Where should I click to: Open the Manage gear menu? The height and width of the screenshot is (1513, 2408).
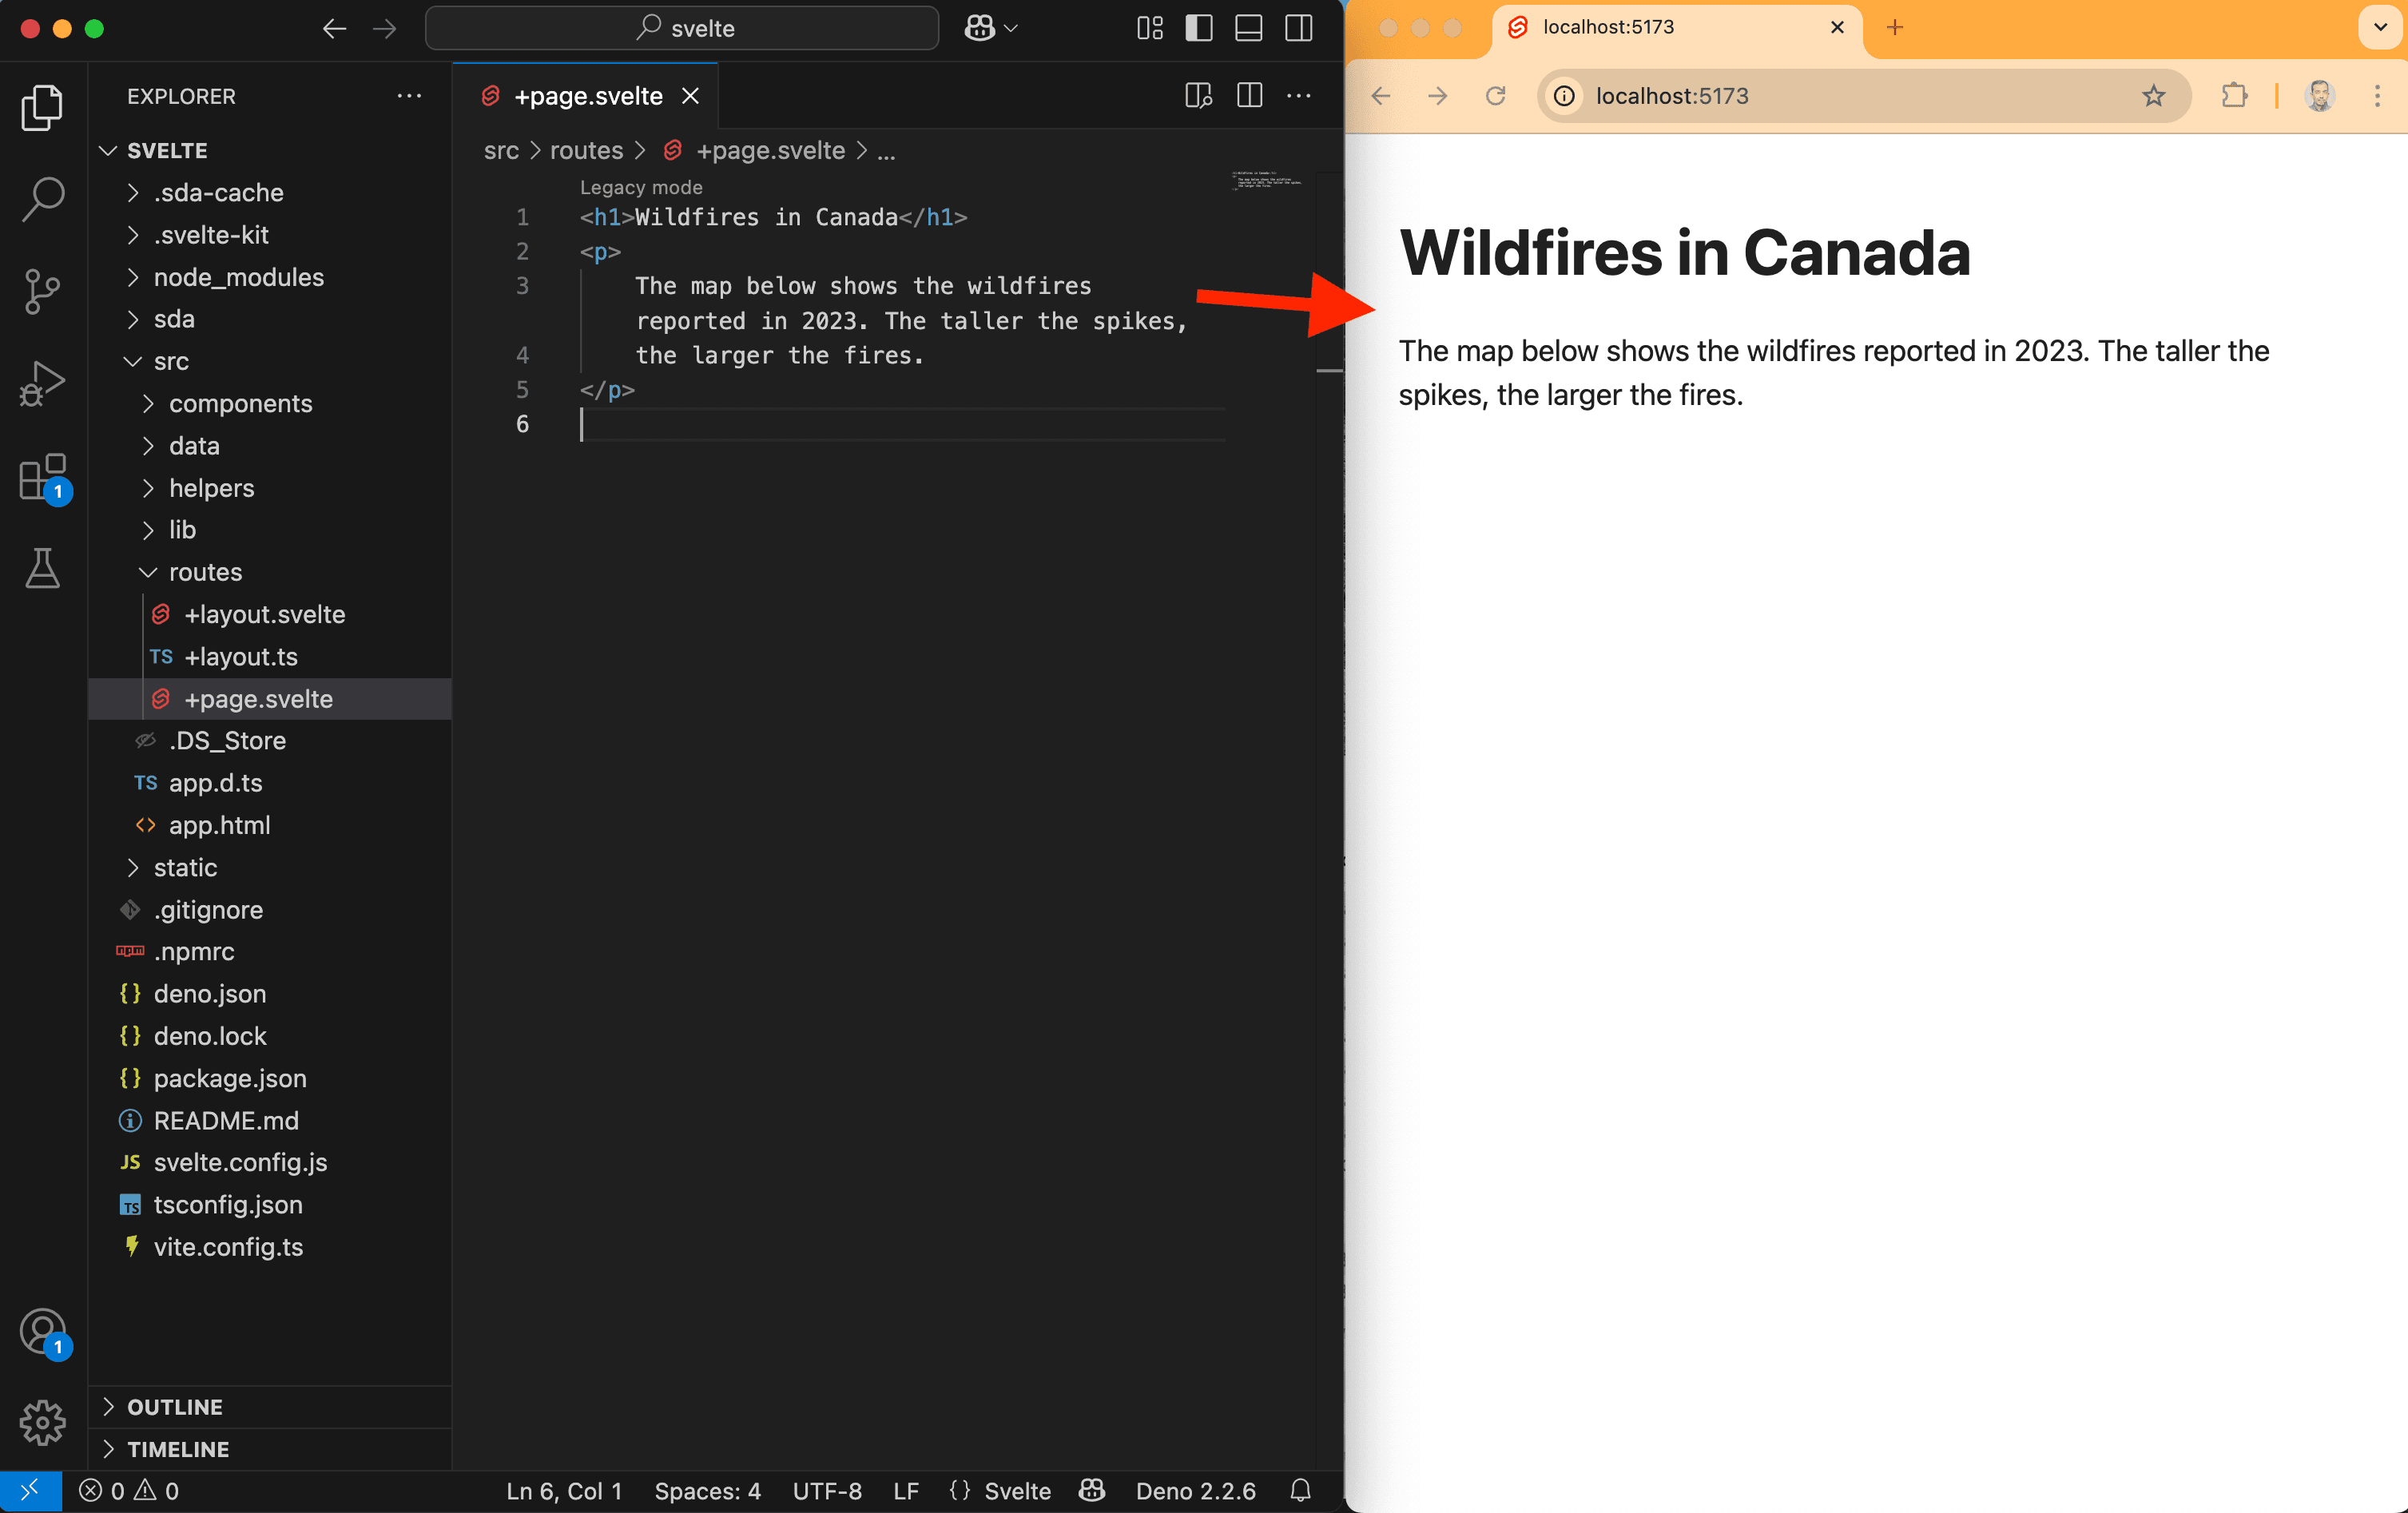[42, 1421]
